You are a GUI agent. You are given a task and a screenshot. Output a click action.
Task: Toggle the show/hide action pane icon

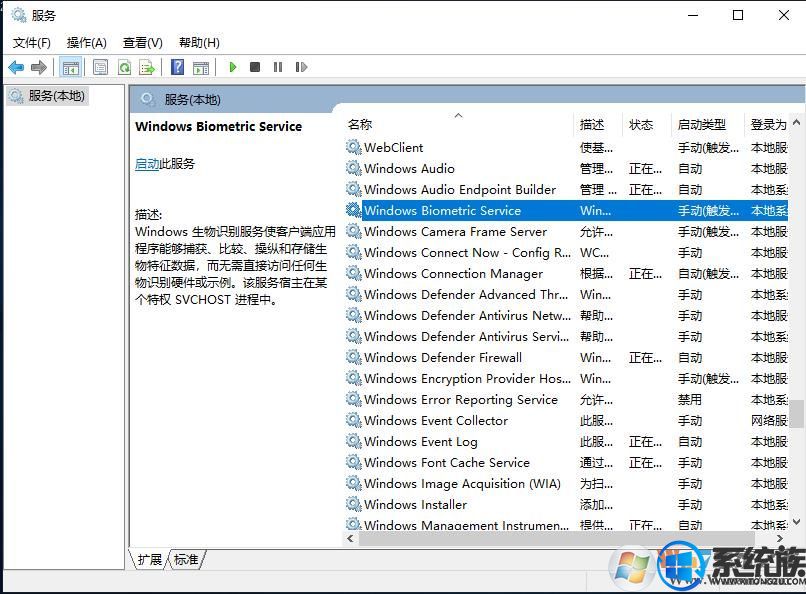tap(201, 67)
